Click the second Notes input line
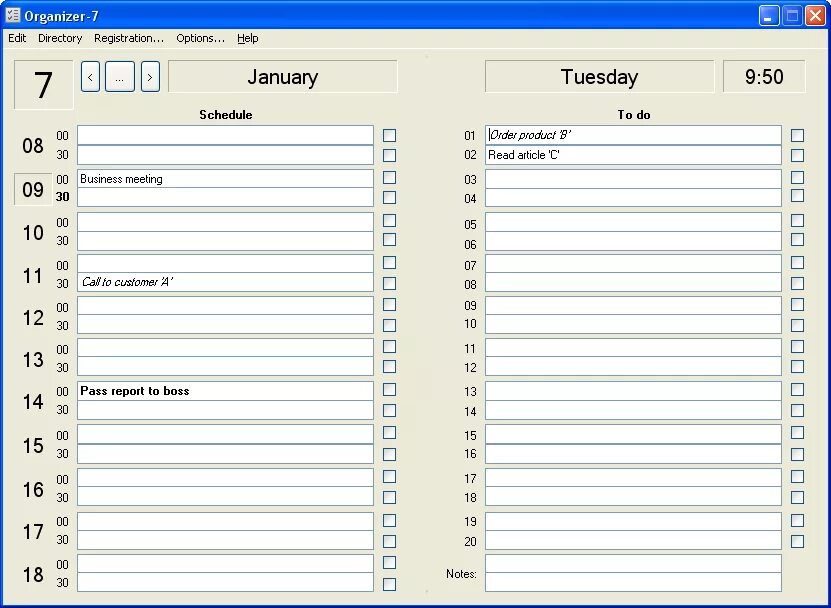This screenshot has width=831, height=608. pos(633,582)
